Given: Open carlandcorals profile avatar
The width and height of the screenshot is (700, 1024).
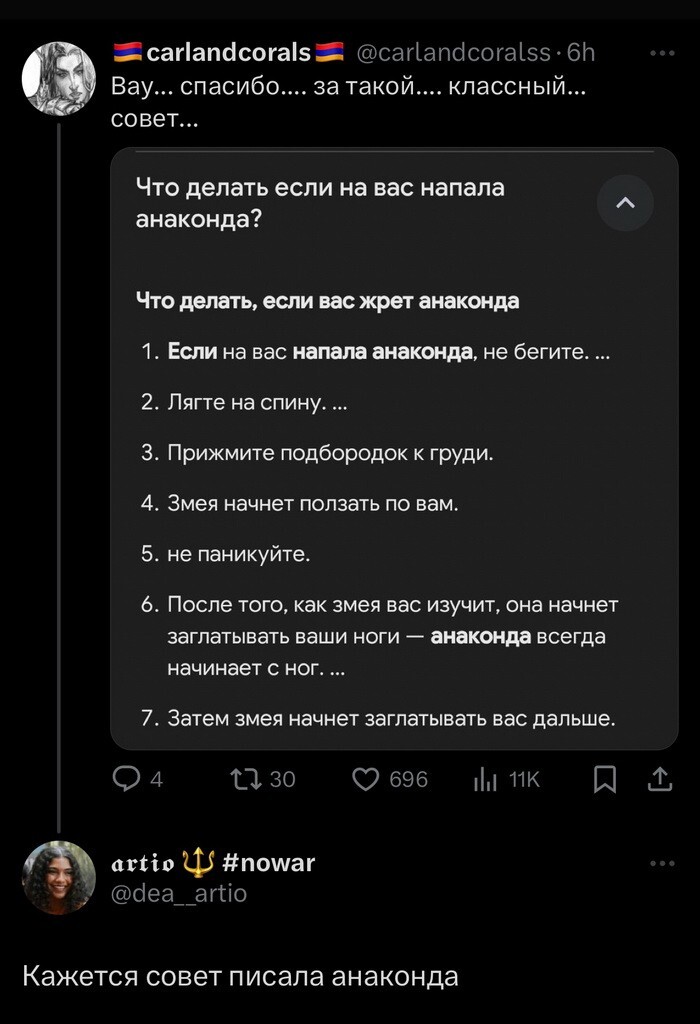Looking at the screenshot, I should pos(59,77).
